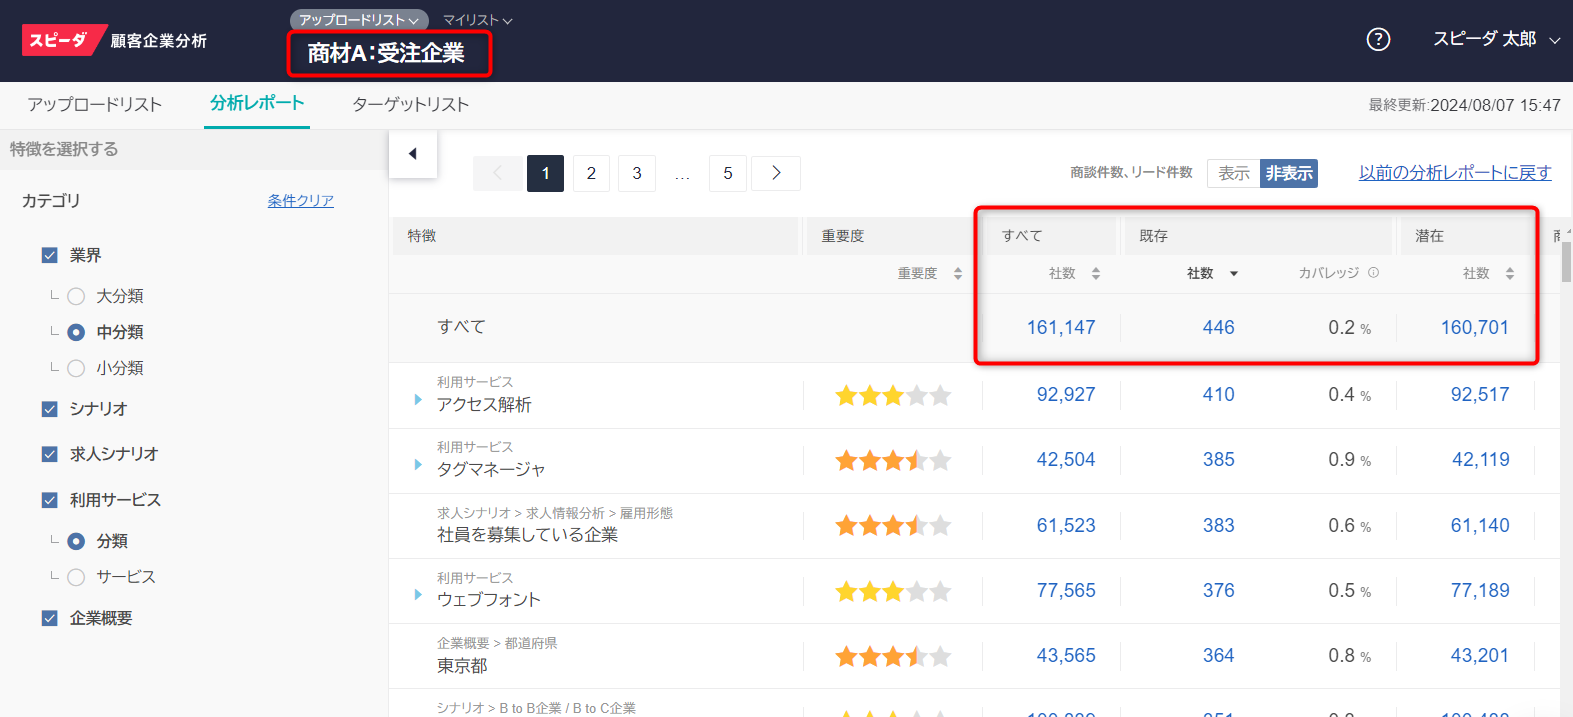Click the coverage info icon
The image size is (1573, 717).
pyautogui.click(x=1373, y=273)
